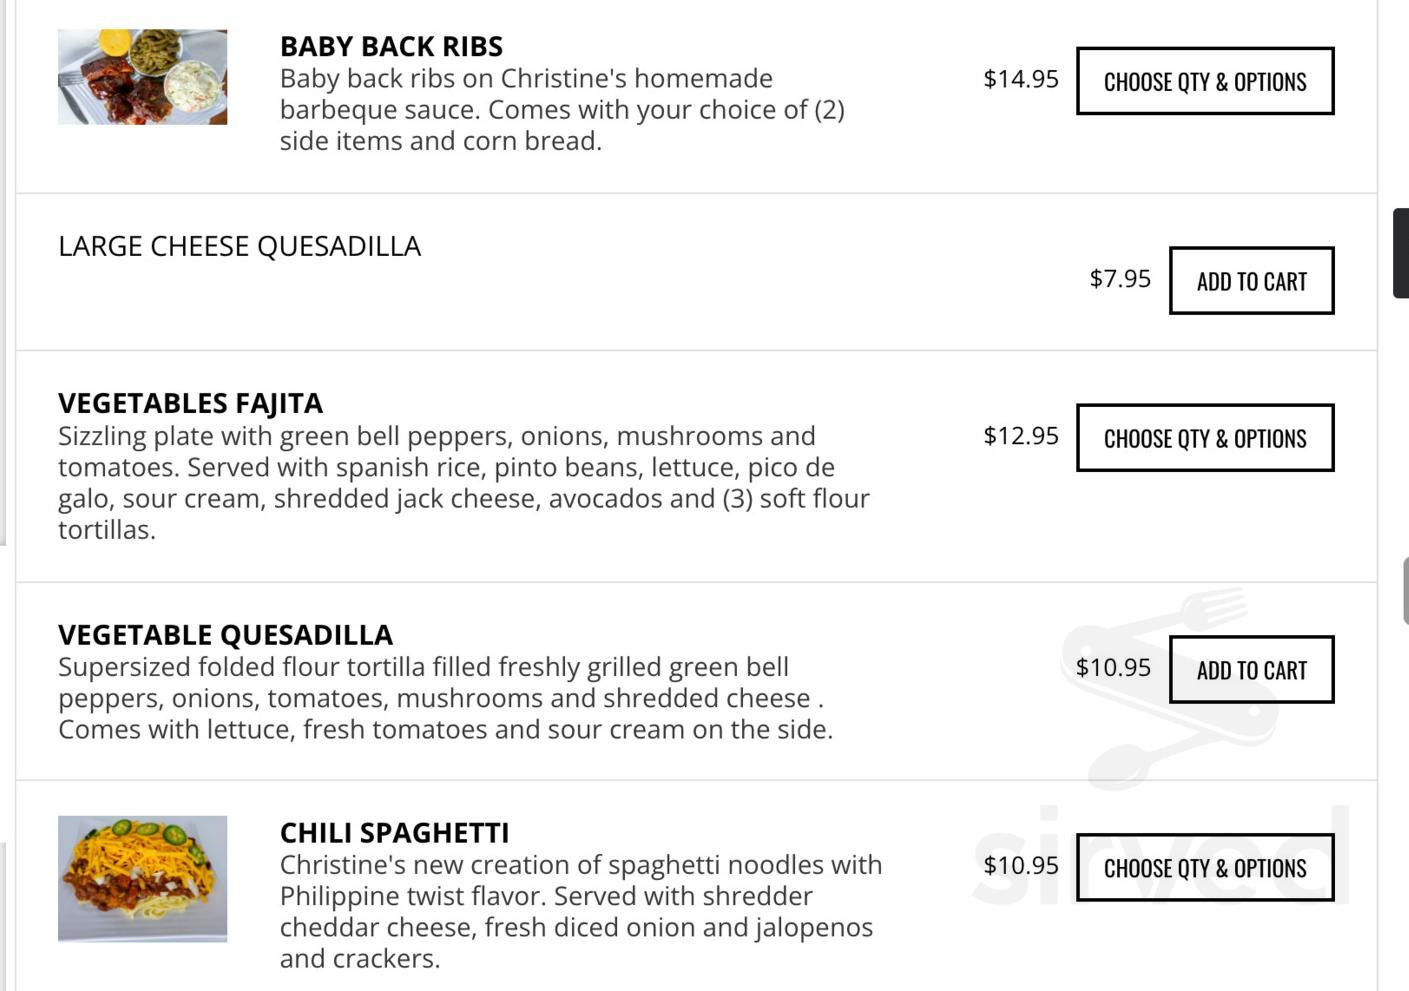
Task: Click Choose Qty & Options for Chili Spaghetti
Action: 1204,868
